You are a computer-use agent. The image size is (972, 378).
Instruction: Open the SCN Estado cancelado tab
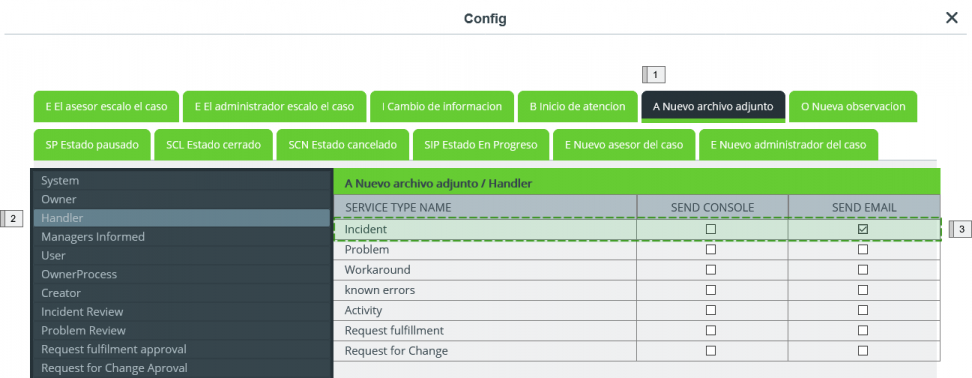343,144
